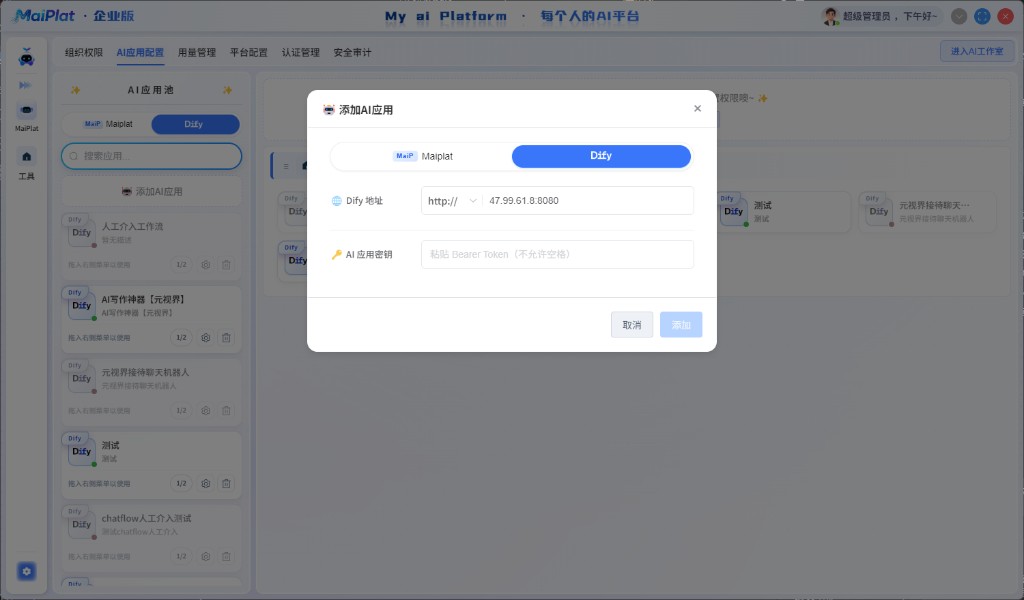This screenshot has height=600, width=1024.
Task: Click the Dify icon of AI写作神器【元视界】
Action: click(x=82, y=306)
